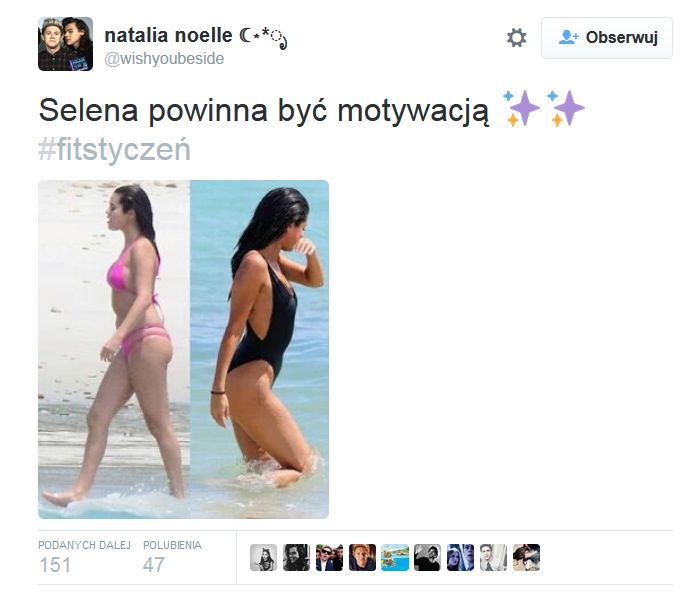The image size is (692, 592).
Task: Open the fourth liker's blond avatar
Action: 362,557
